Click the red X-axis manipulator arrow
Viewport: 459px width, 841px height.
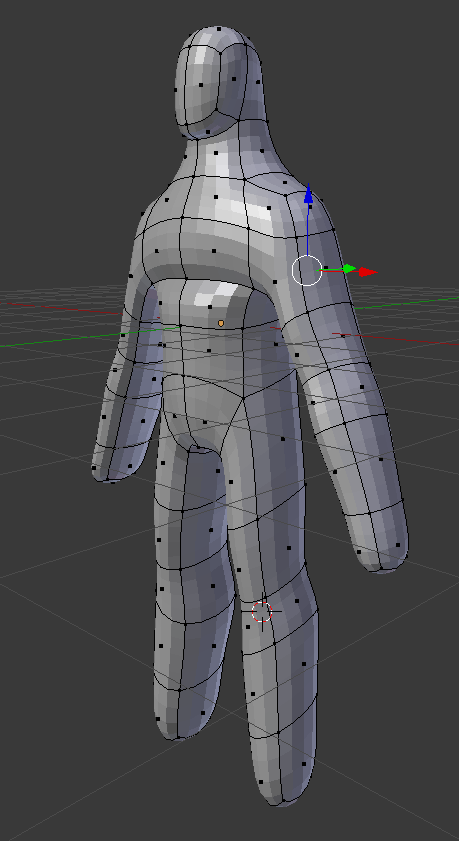368,272
